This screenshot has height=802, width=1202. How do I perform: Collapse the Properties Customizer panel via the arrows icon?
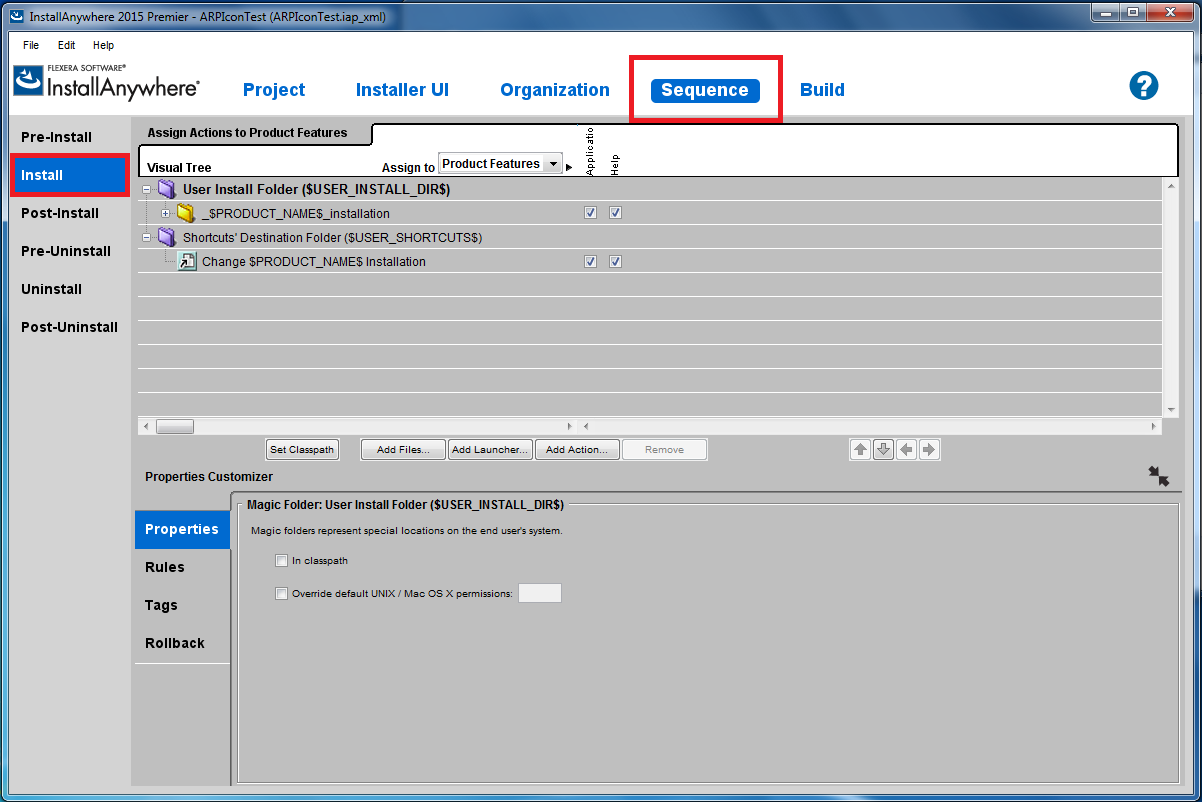[x=1159, y=476]
